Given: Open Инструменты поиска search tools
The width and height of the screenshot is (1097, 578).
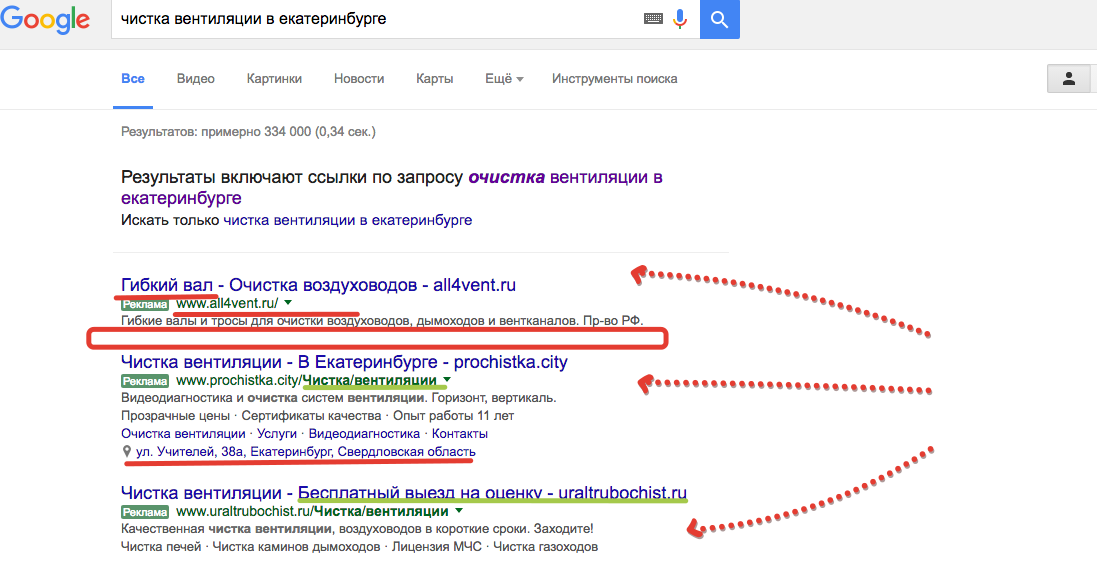Looking at the screenshot, I should 614,78.
